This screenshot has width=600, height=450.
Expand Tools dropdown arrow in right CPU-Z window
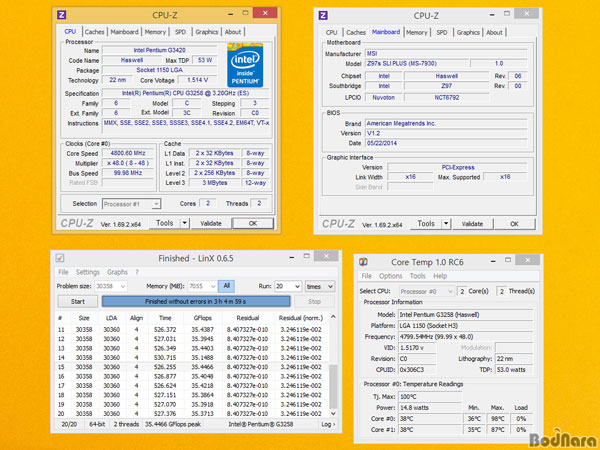tap(446, 223)
